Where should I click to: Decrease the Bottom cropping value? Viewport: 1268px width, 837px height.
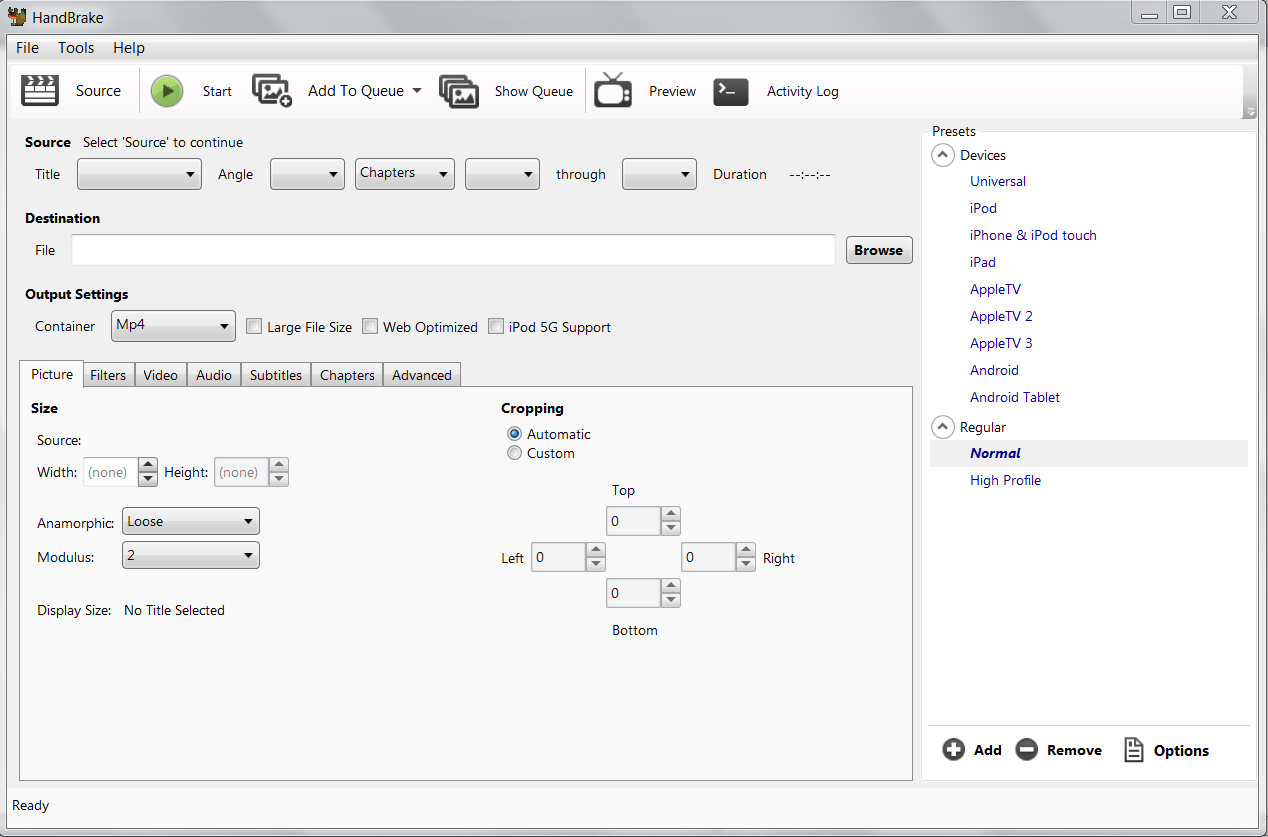(671, 600)
